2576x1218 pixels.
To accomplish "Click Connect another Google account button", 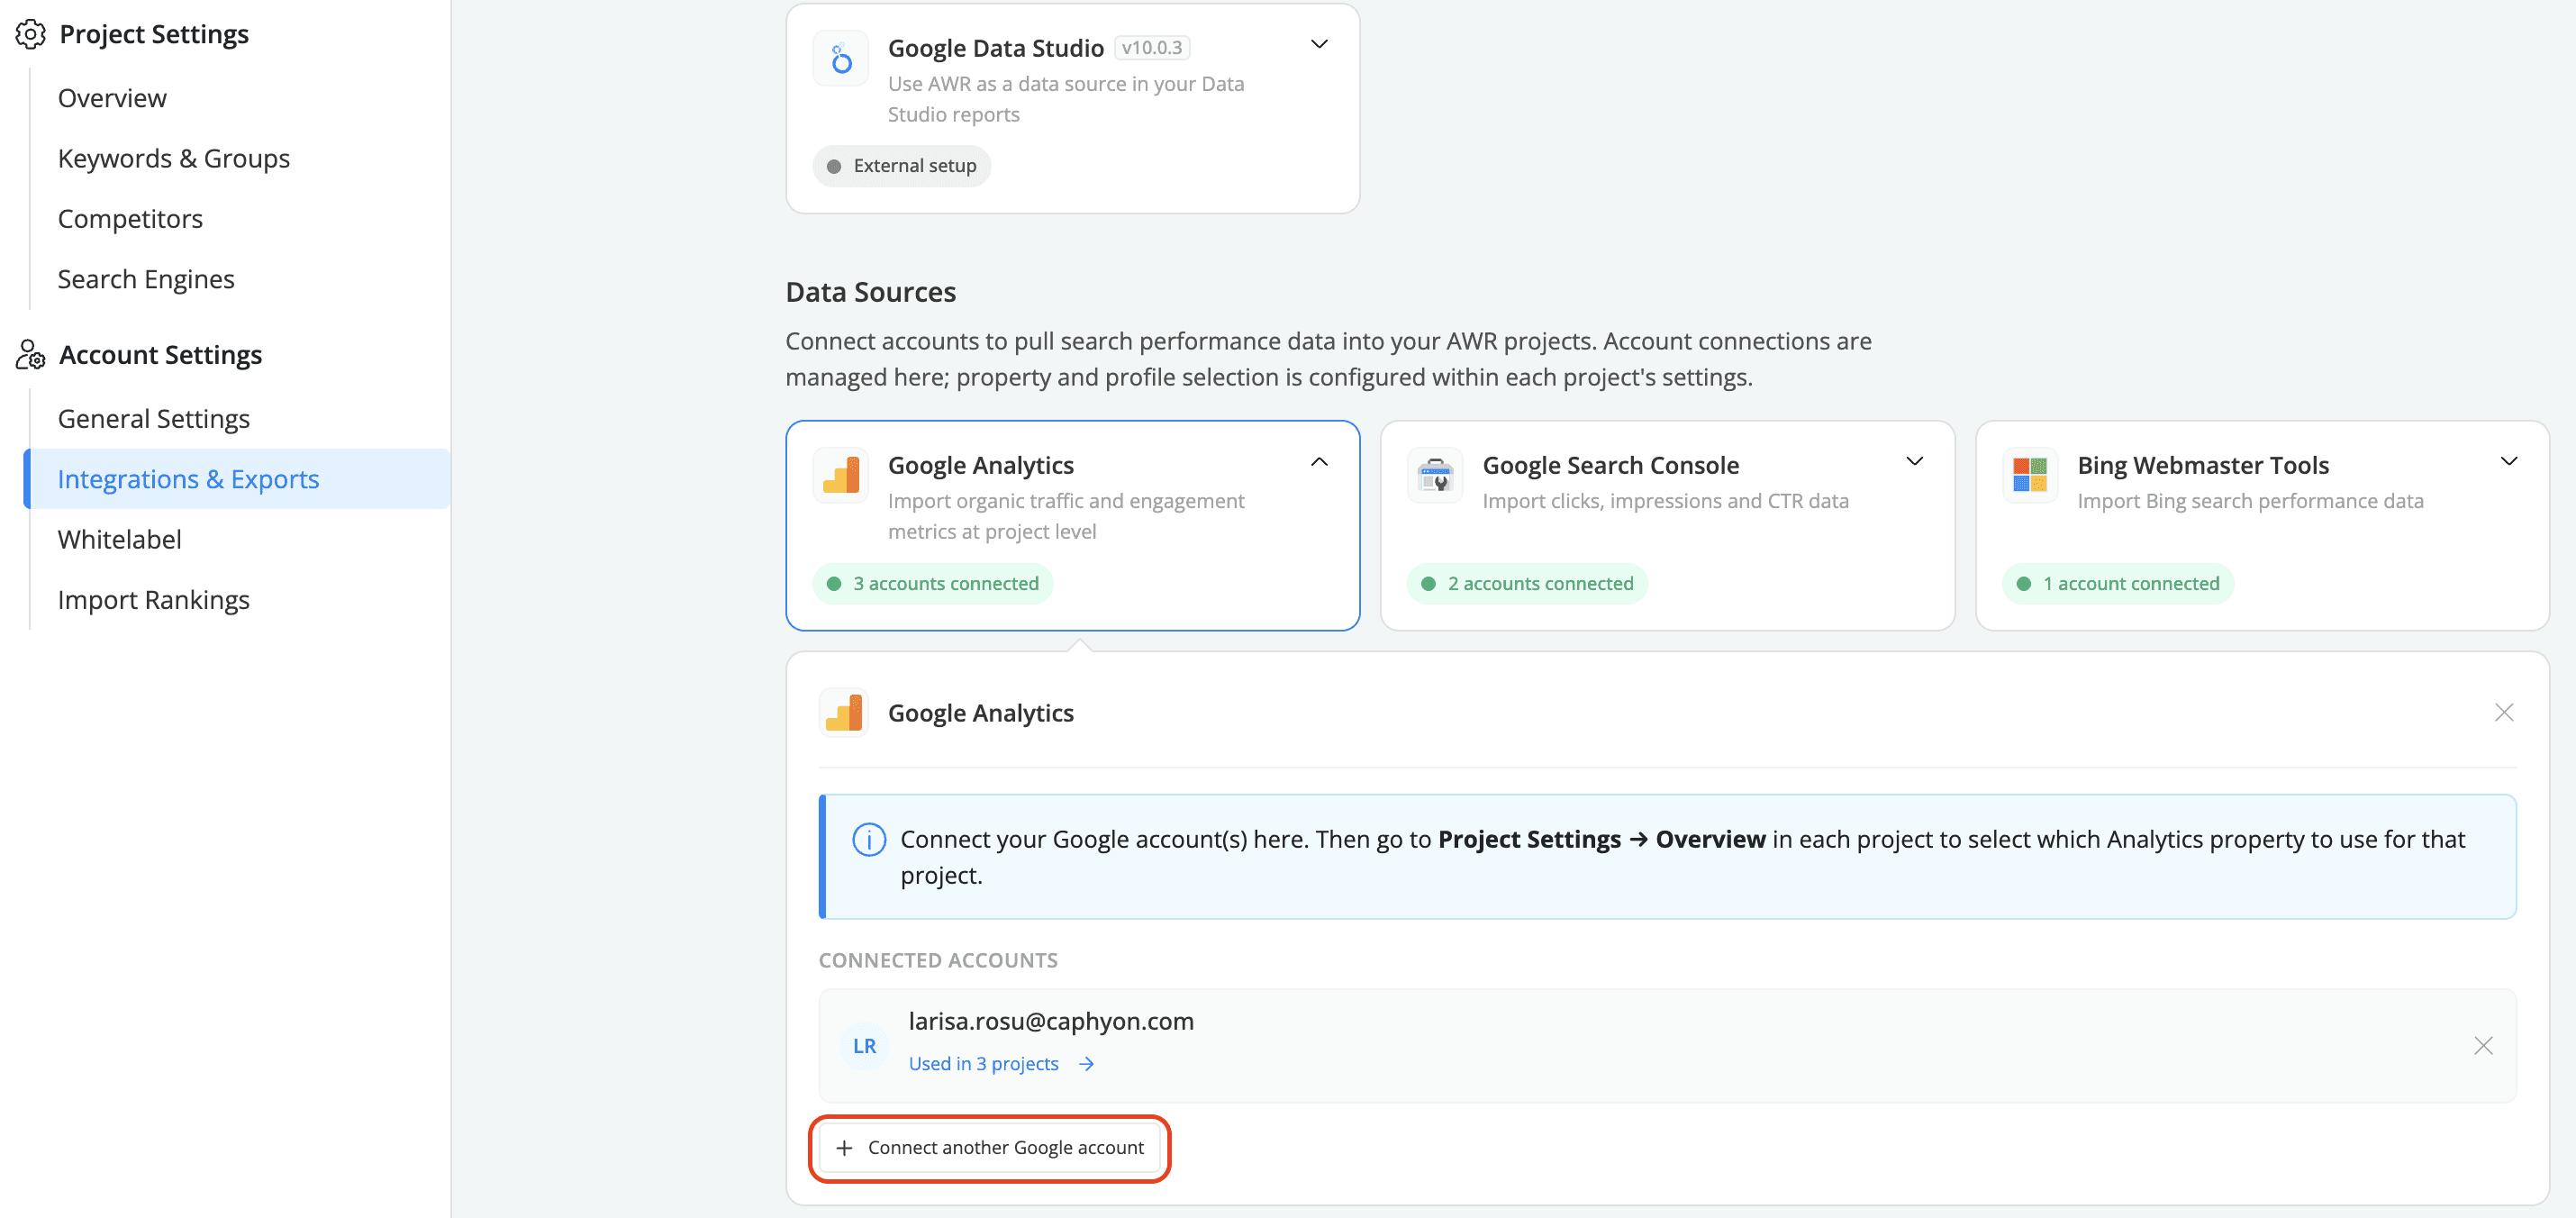I will point(989,1148).
